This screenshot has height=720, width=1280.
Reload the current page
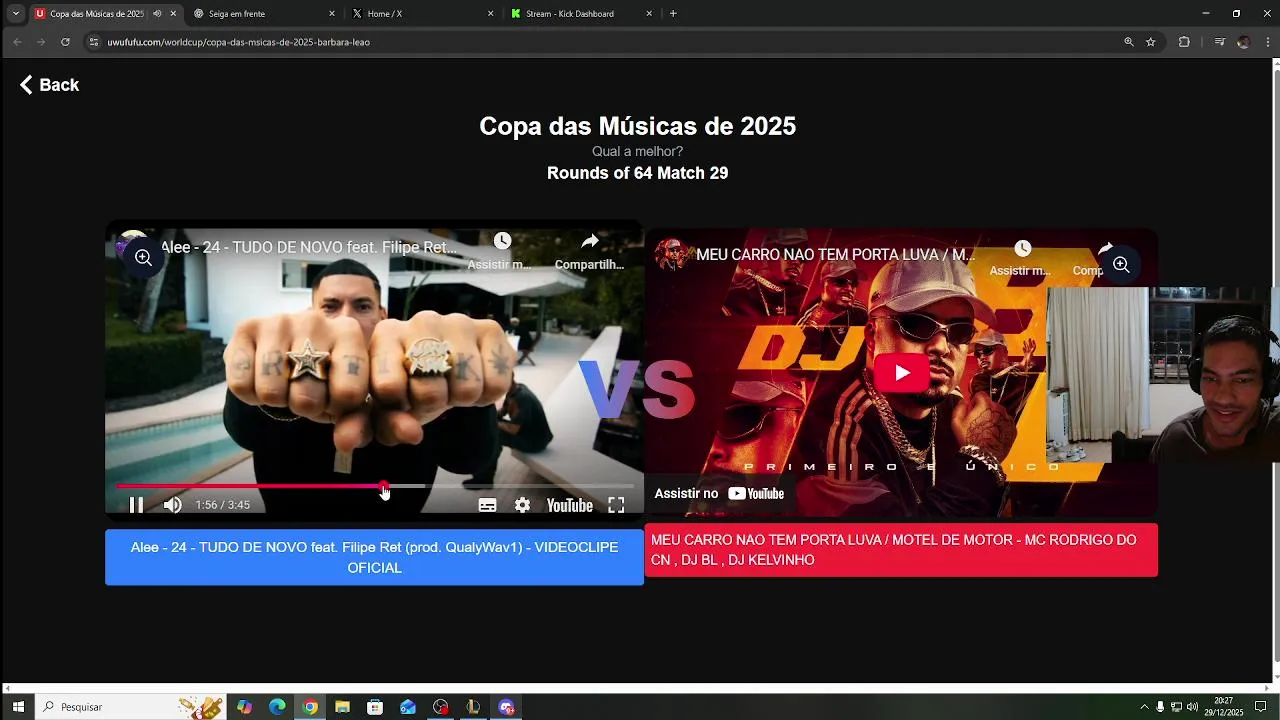(65, 42)
